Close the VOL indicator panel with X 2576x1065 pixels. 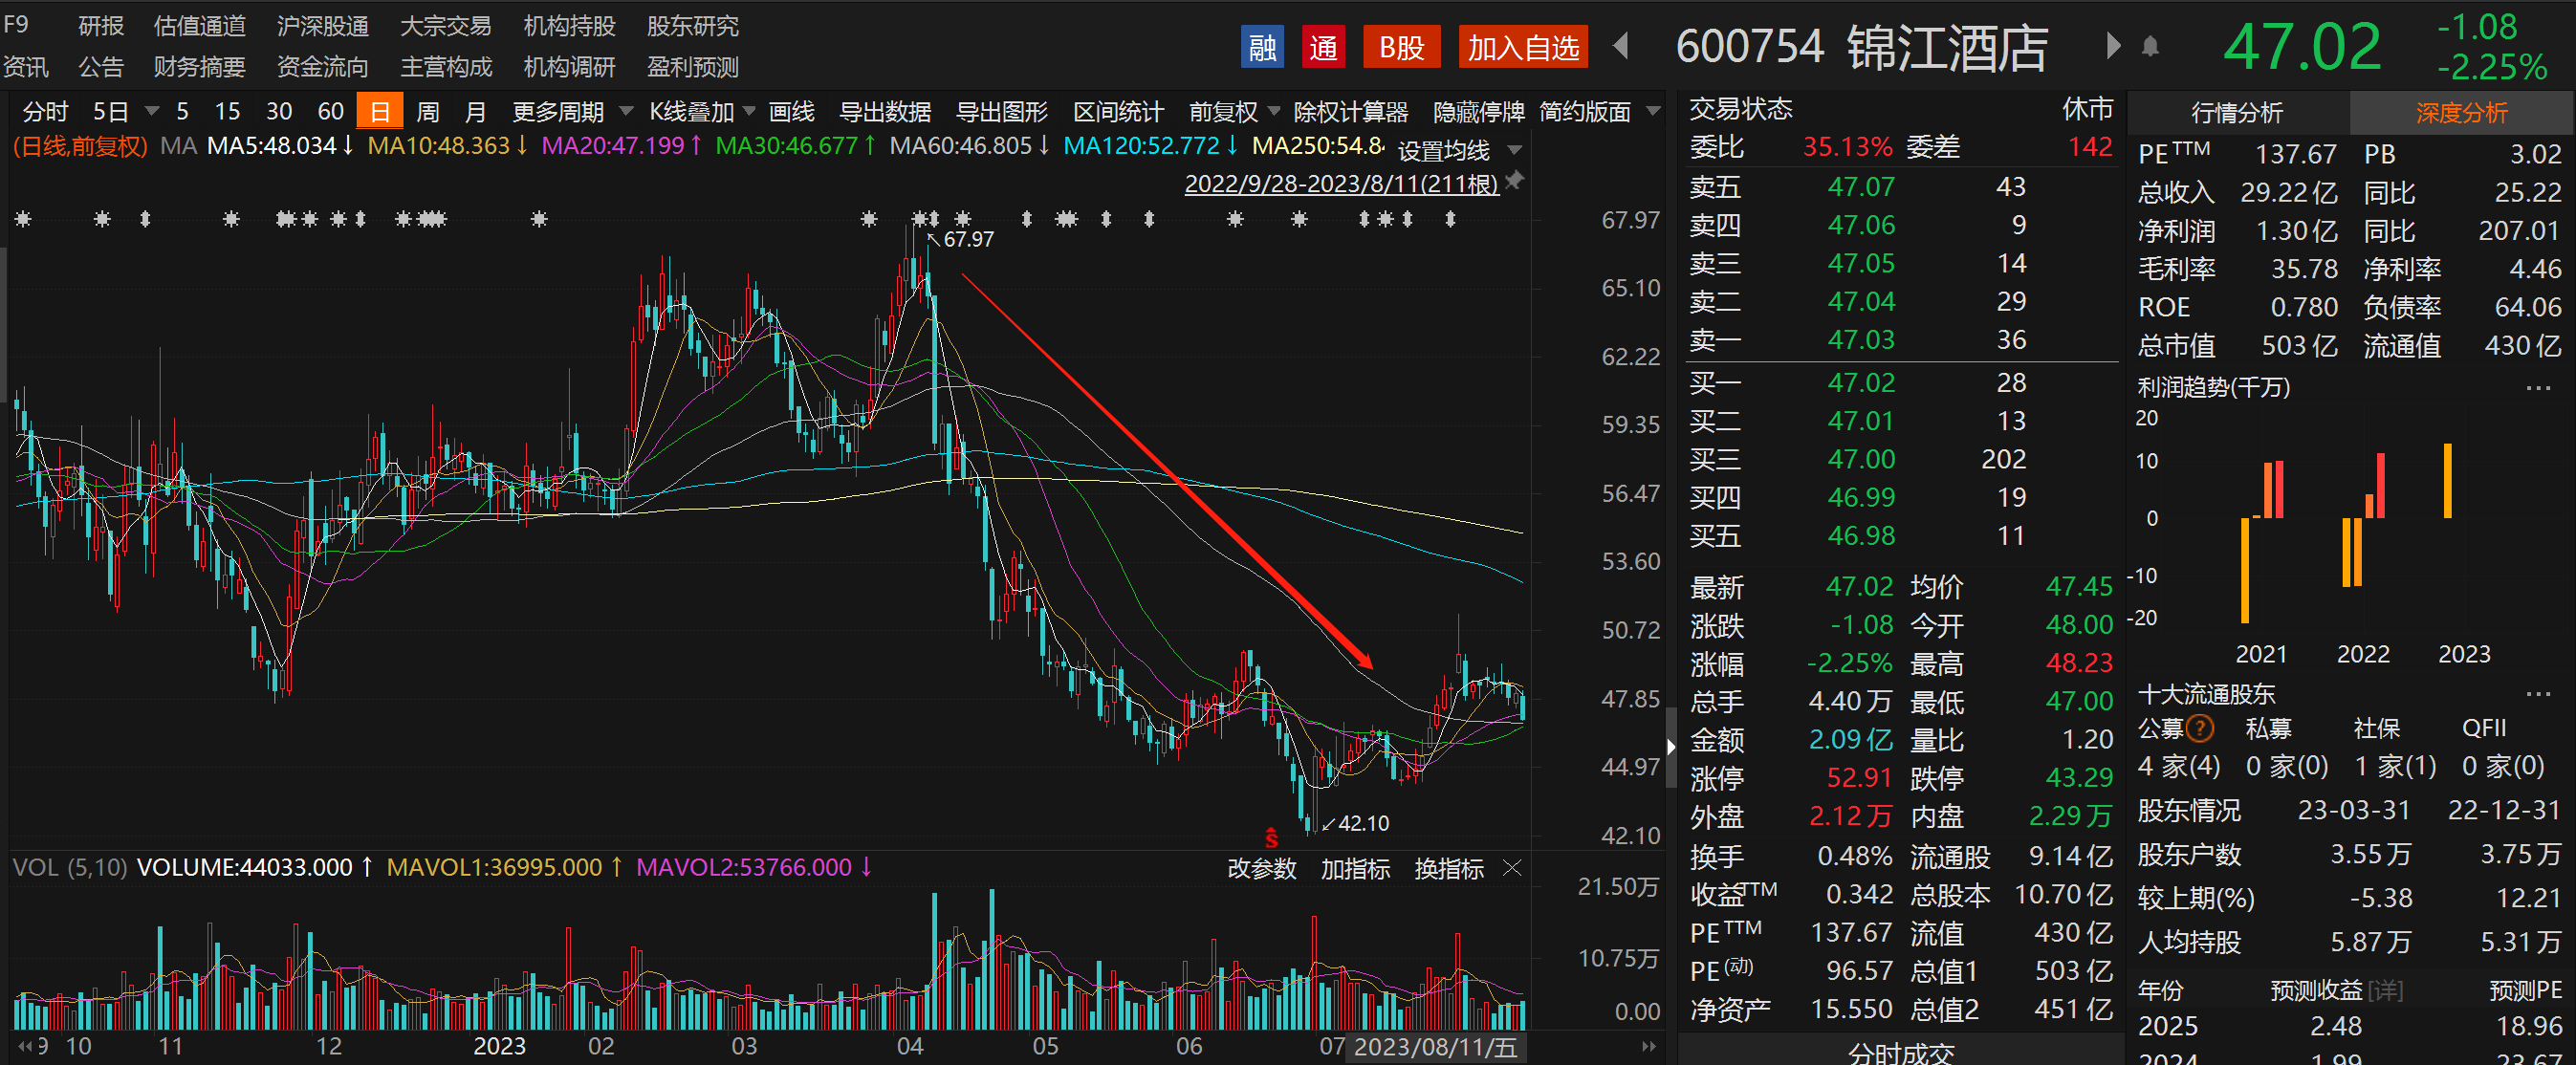1512,868
